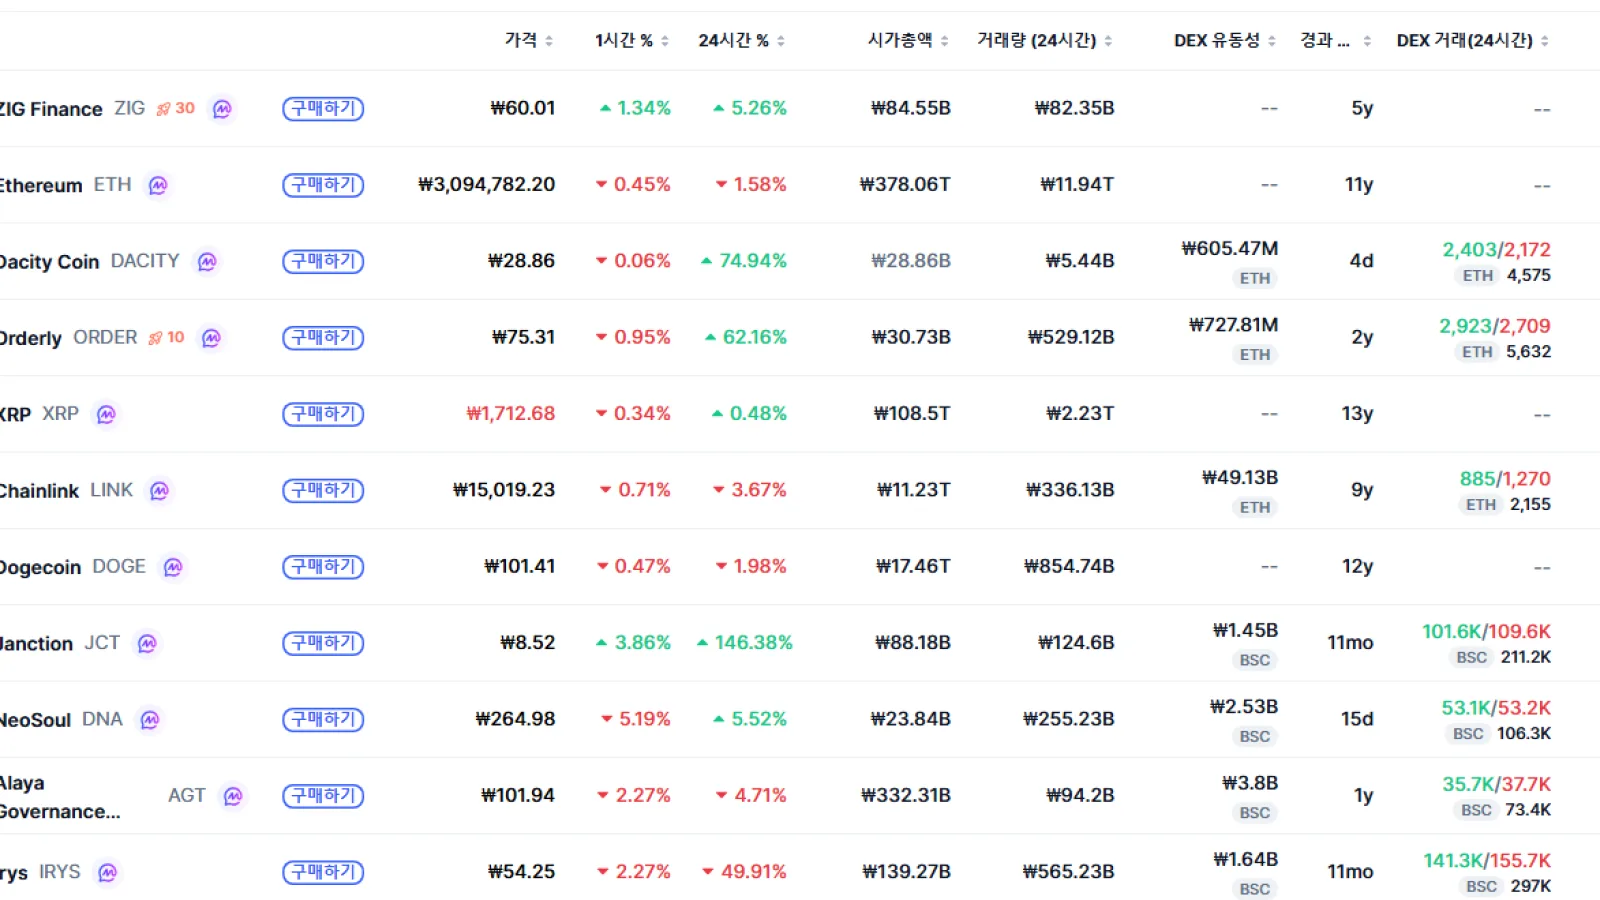The image size is (1600, 900).
Task: Click the purple badge icon in Orderly row
Action: (211, 338)
